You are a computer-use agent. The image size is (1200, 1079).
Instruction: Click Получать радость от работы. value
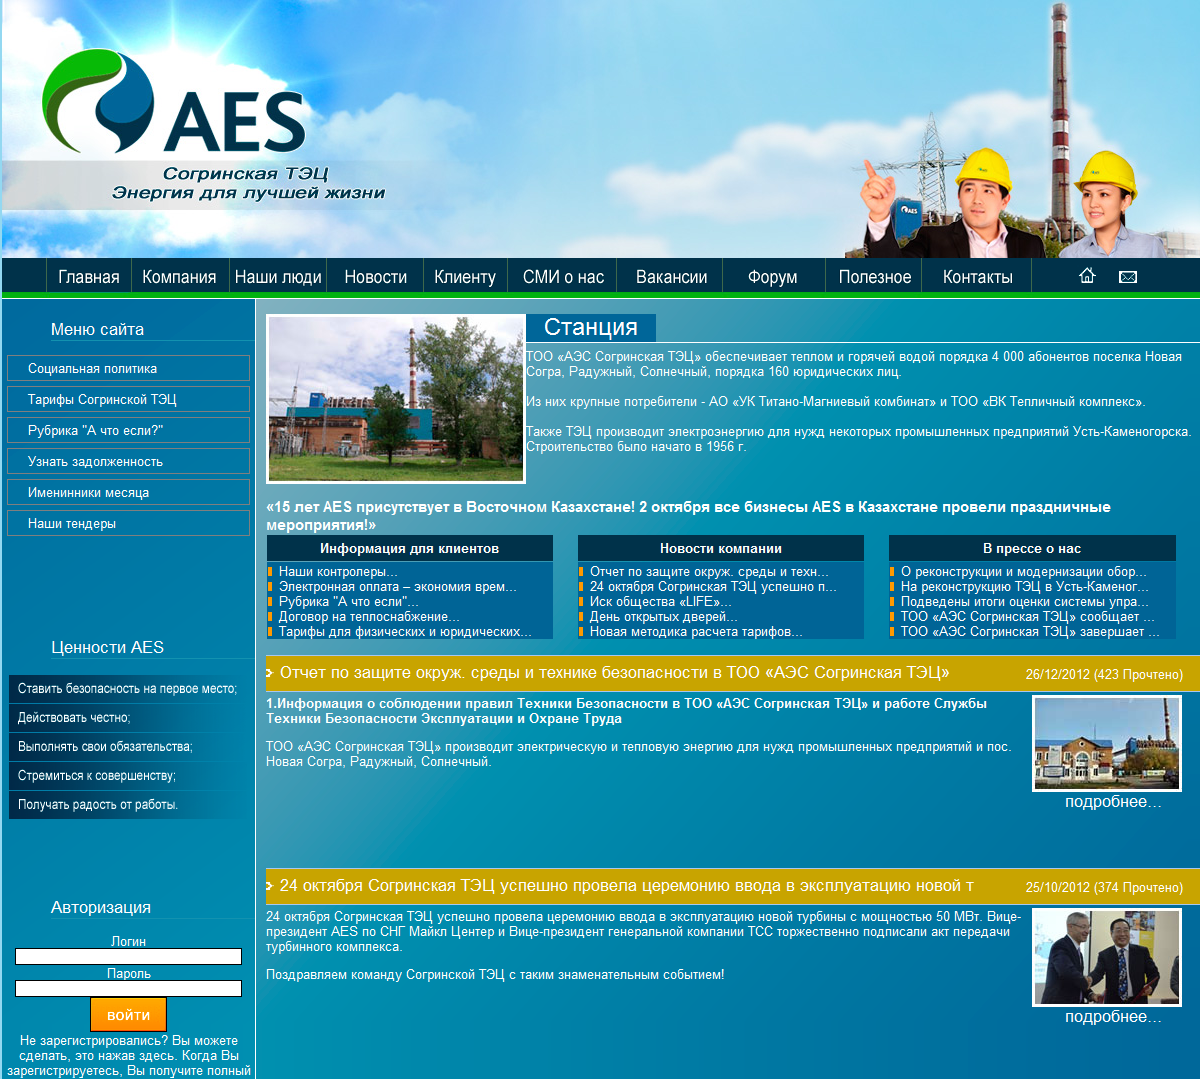[x=98, y=805]
